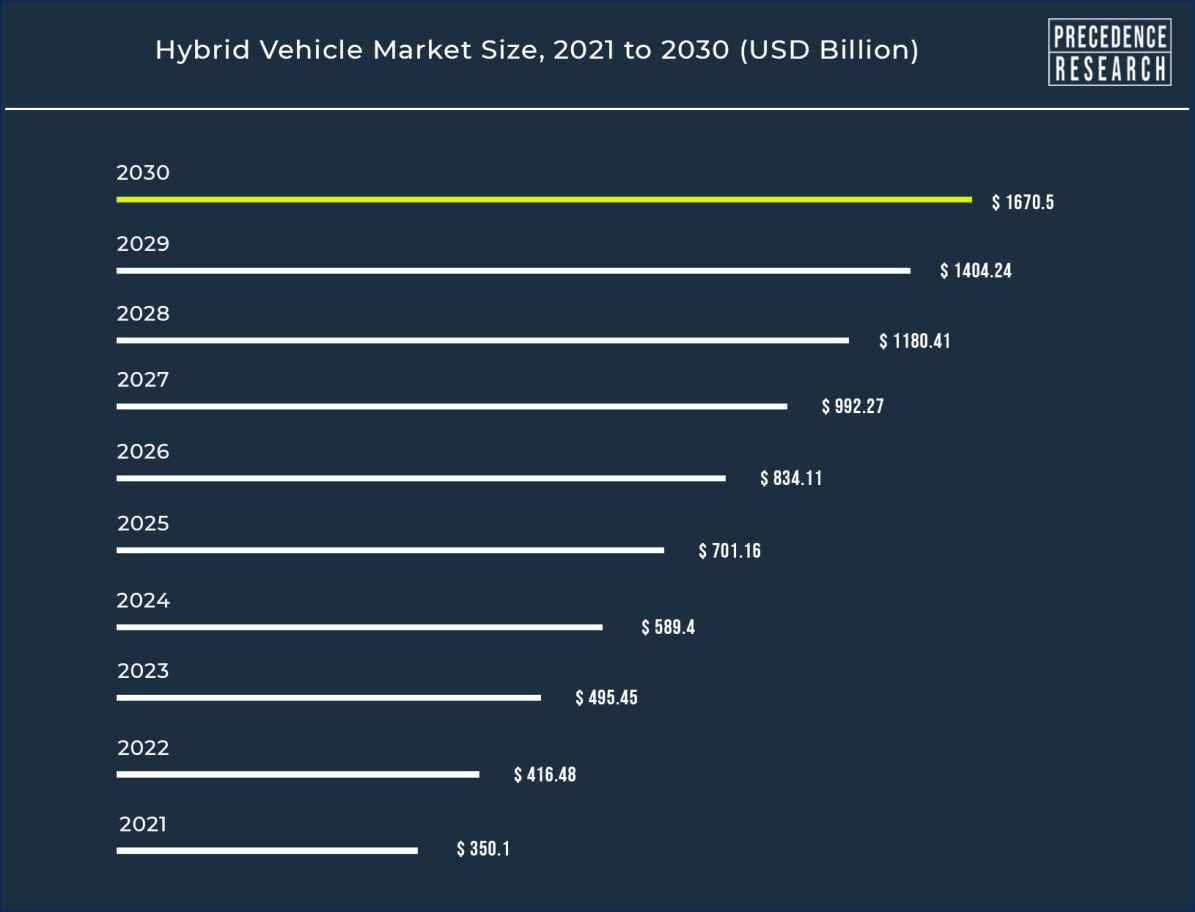Click the $ 589.4 value label

[667, 628]
